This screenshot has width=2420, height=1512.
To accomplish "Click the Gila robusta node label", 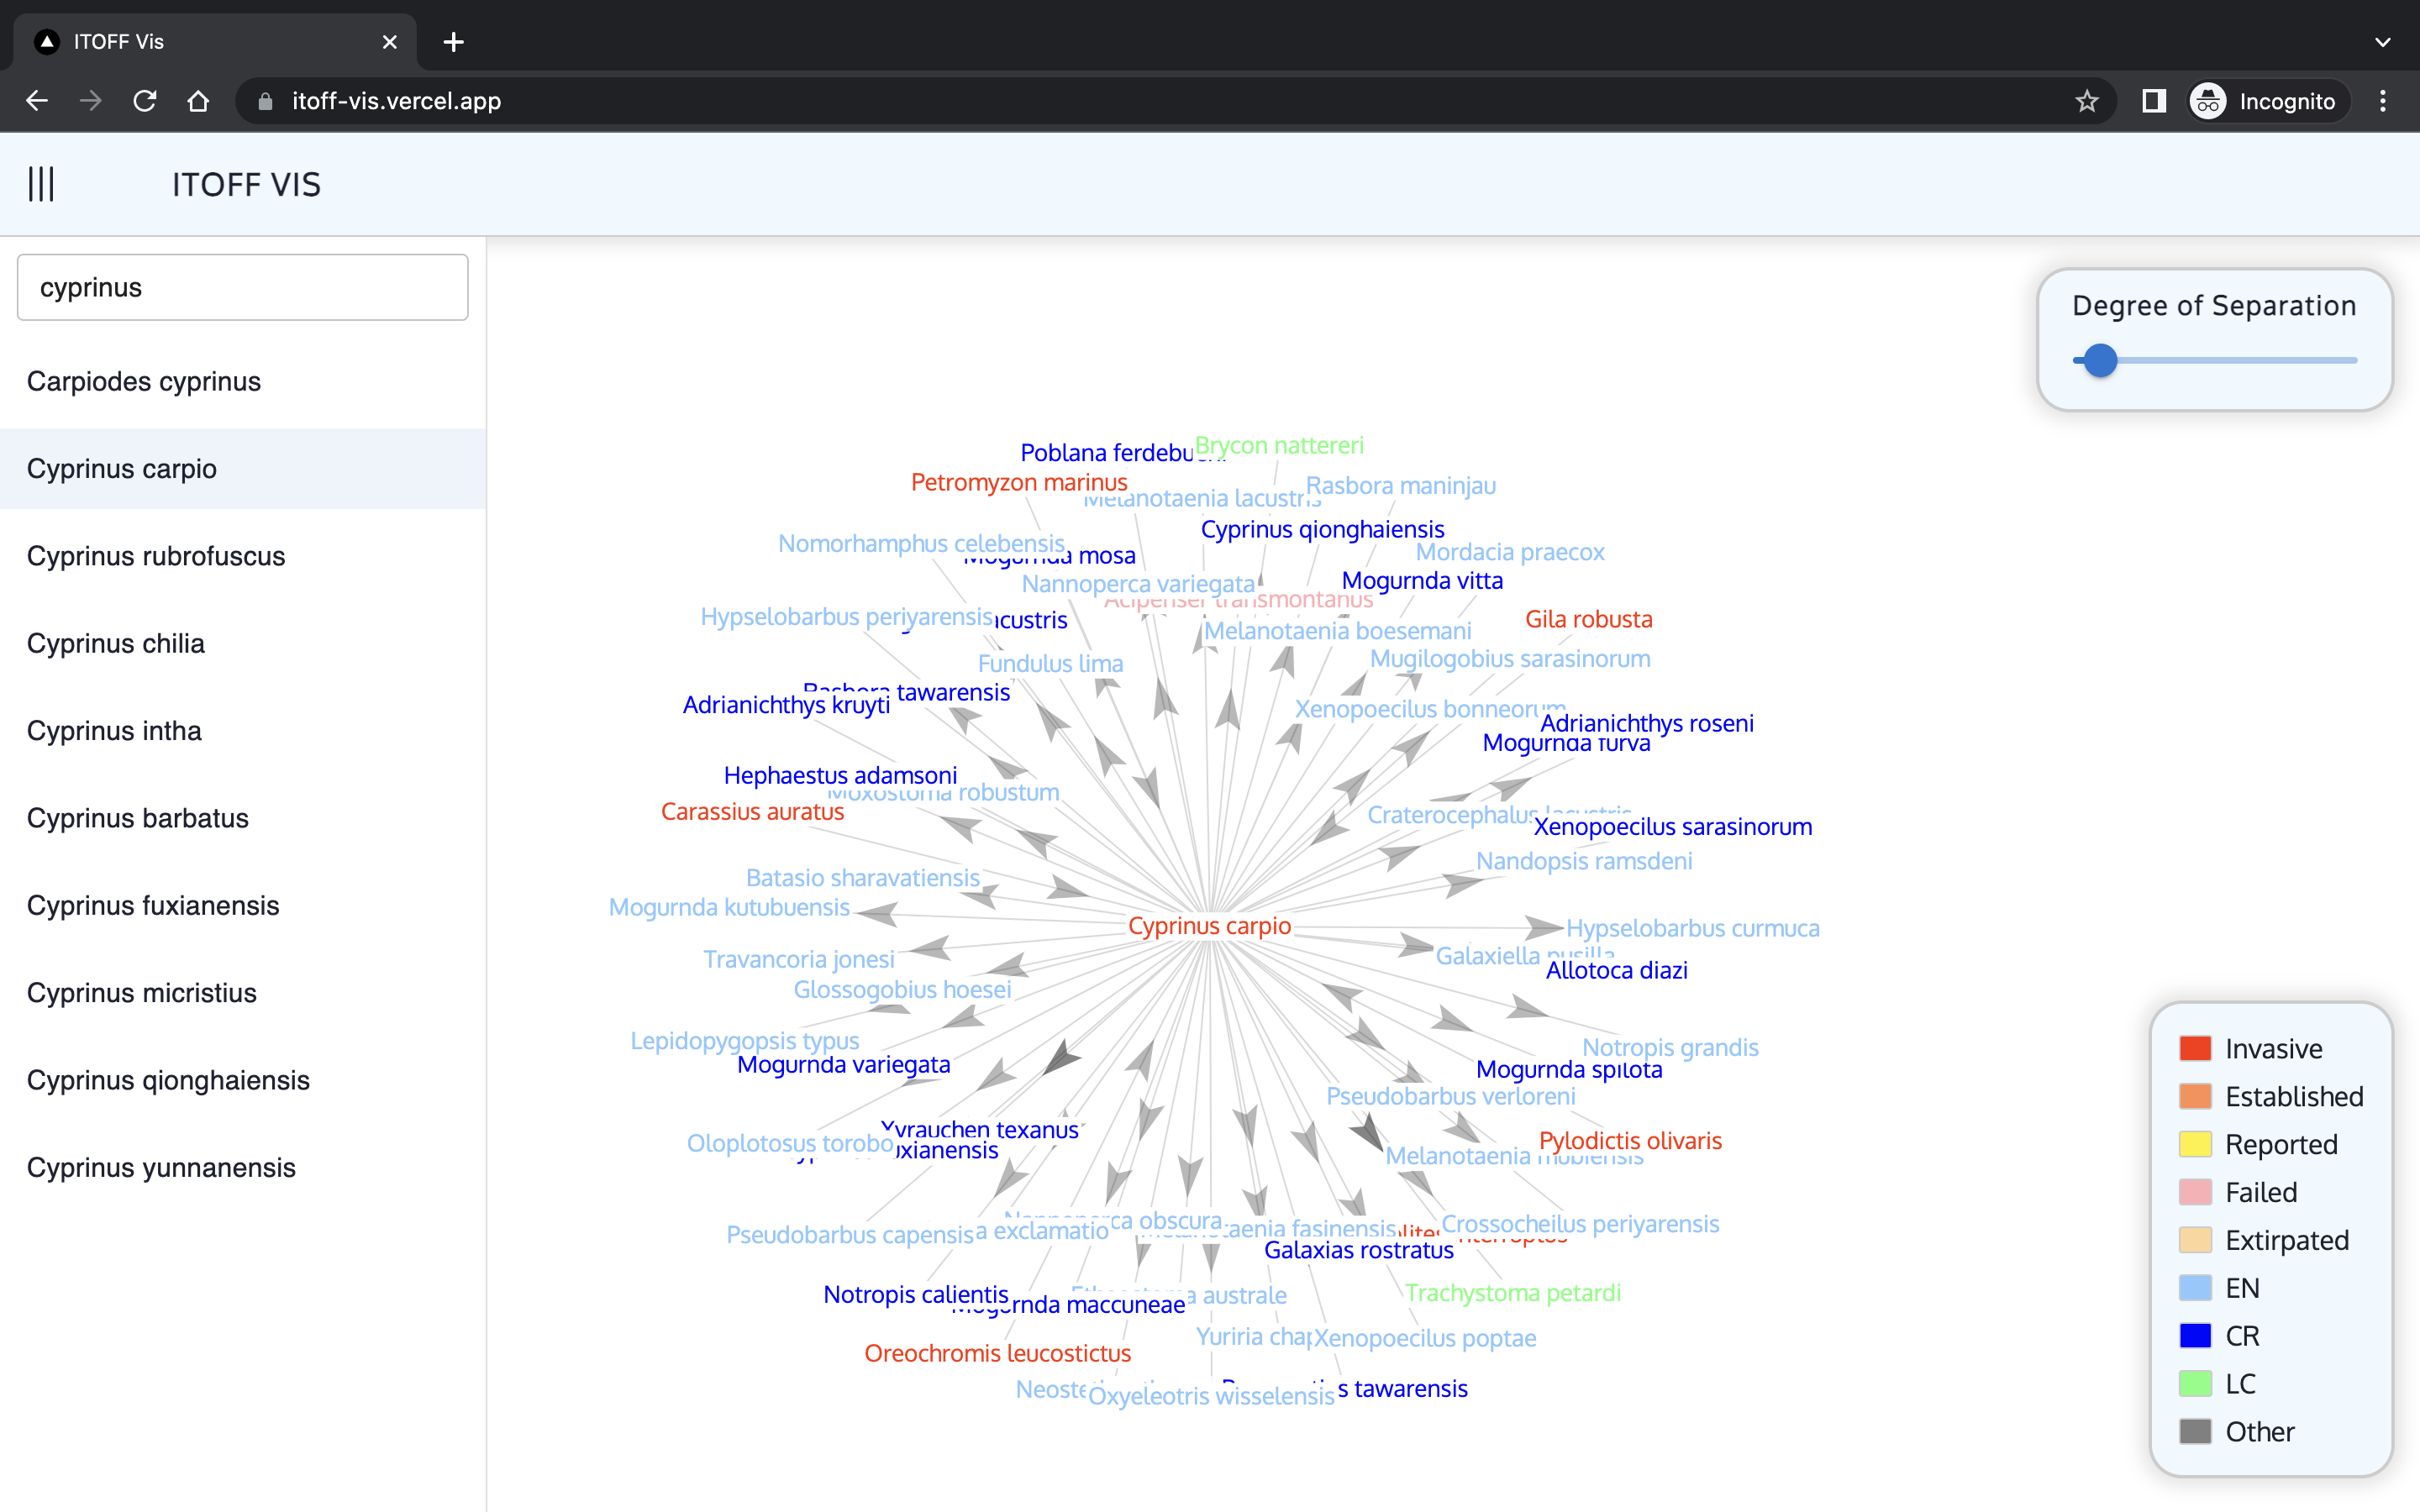I will point(1588,619).
